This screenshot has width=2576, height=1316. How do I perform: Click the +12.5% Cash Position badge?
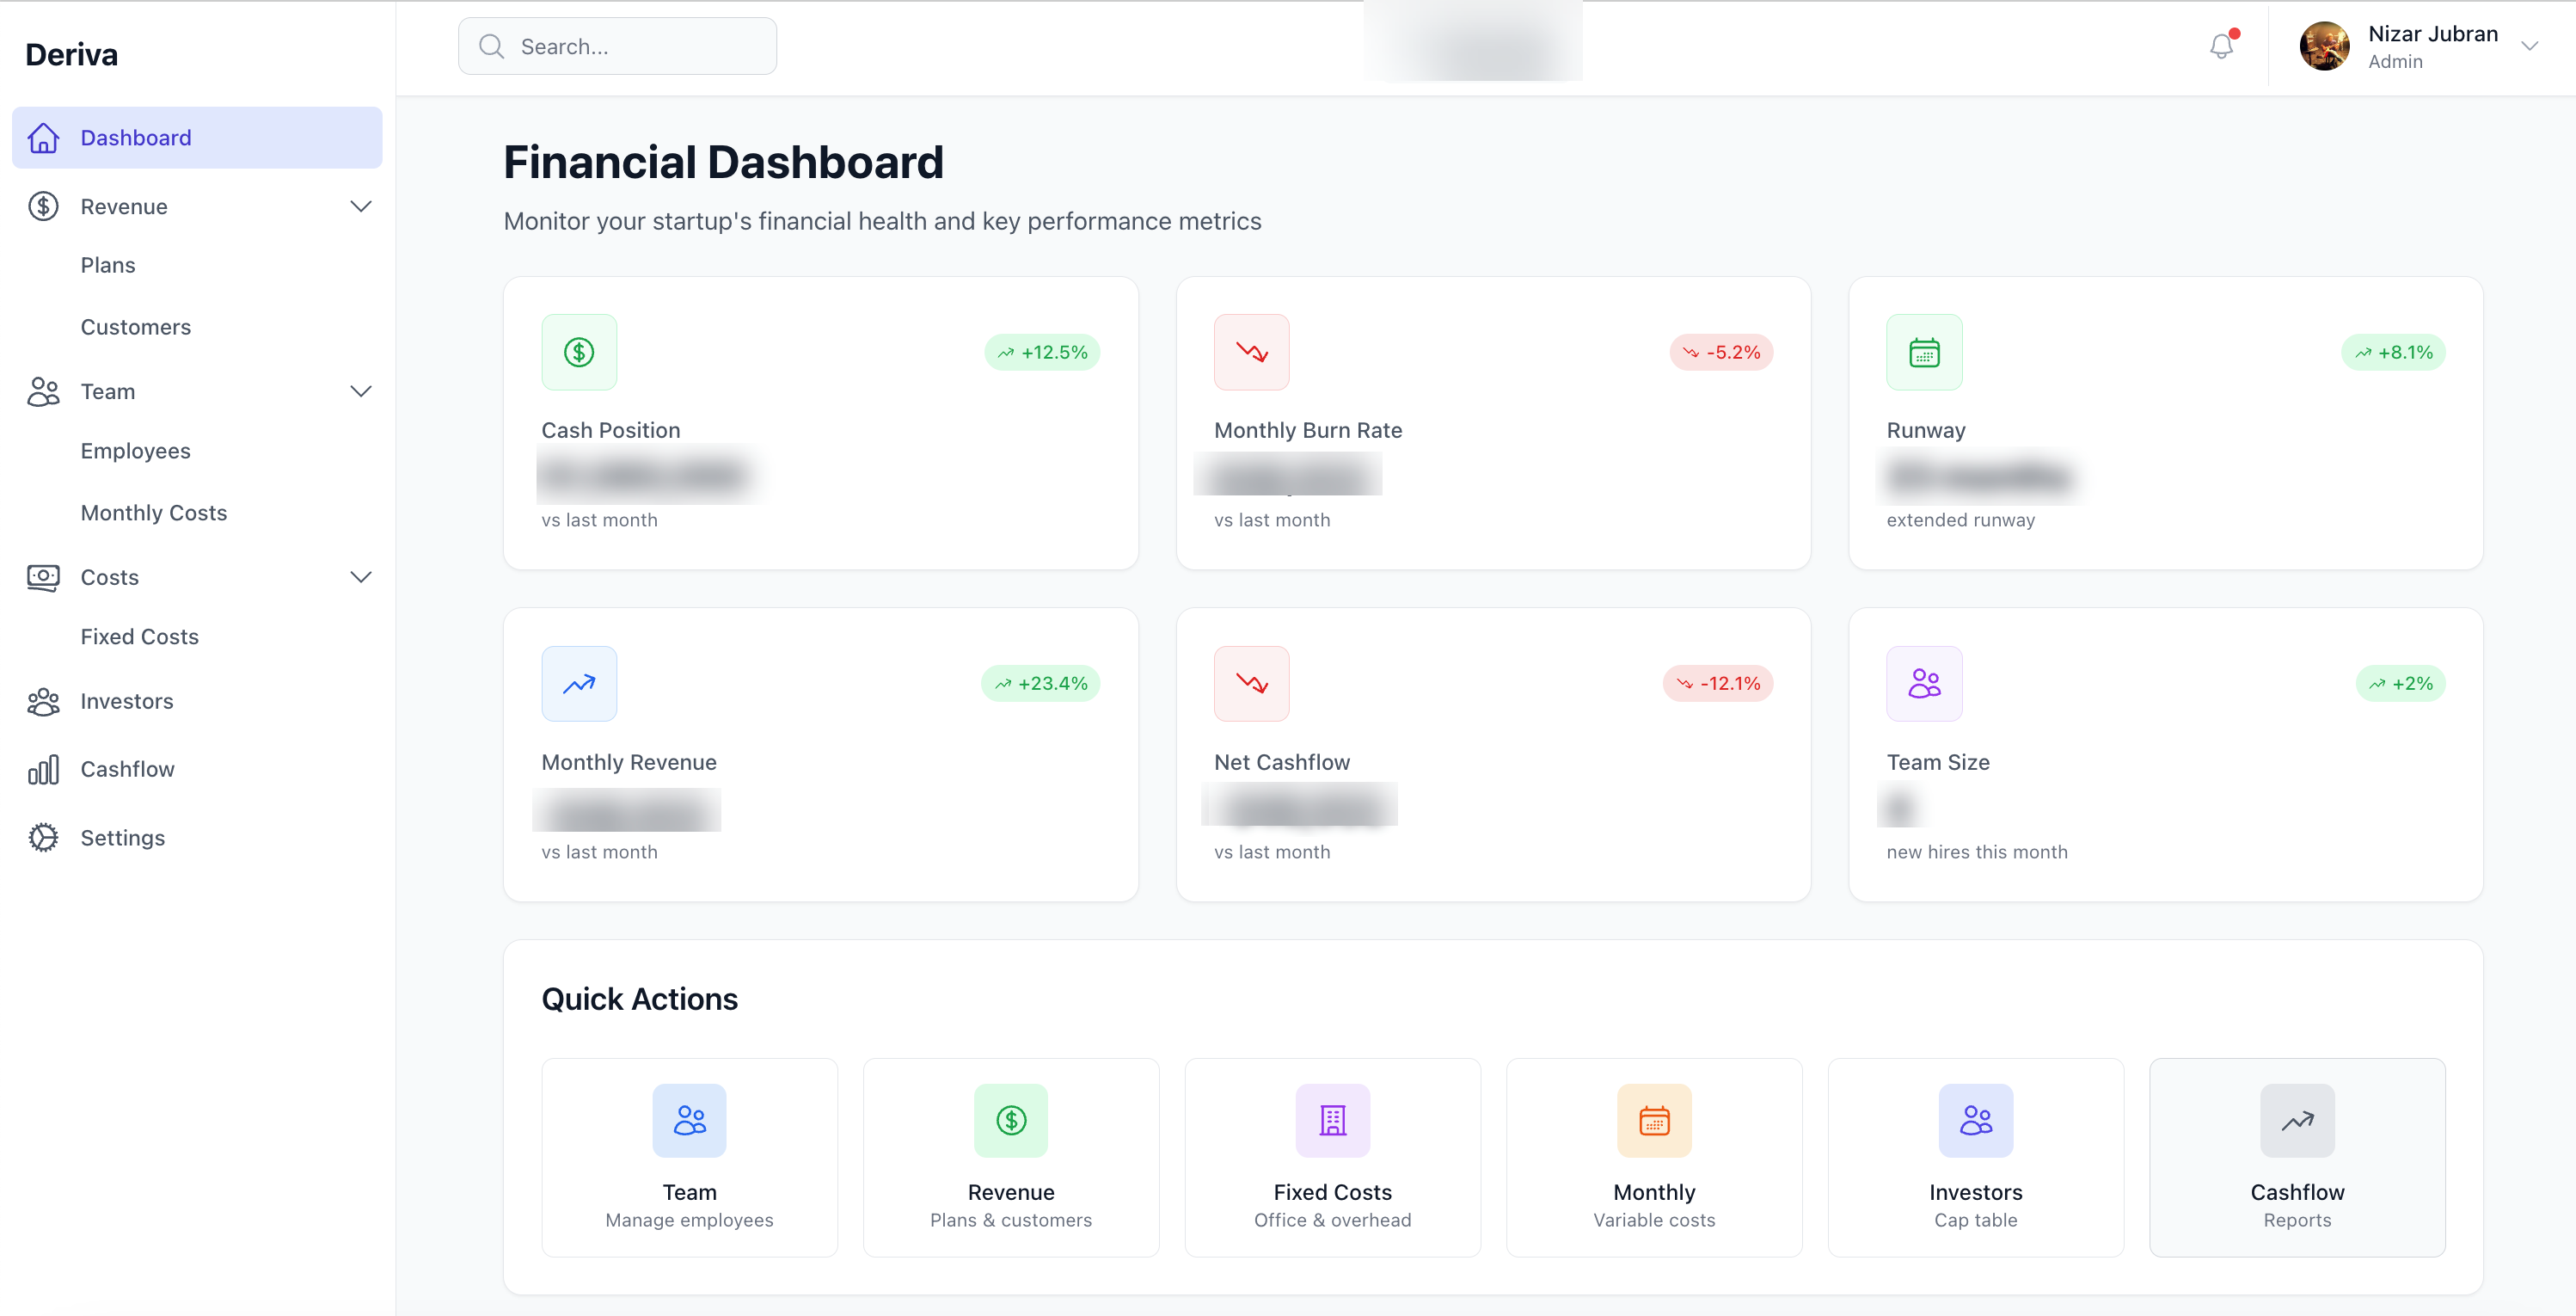click(x=1042, y=352)
